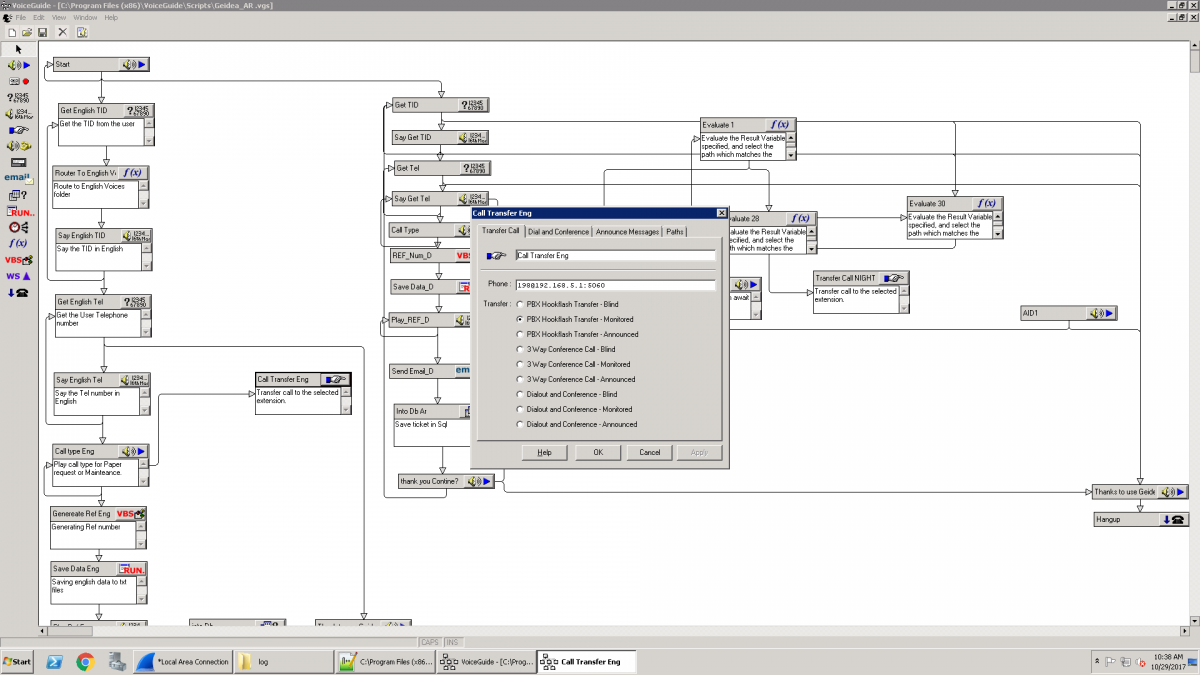The height and width of the screenshot is (675, 1200).
Task: Click the Open folder icon in top toolbar
Action: click(27, 32)
